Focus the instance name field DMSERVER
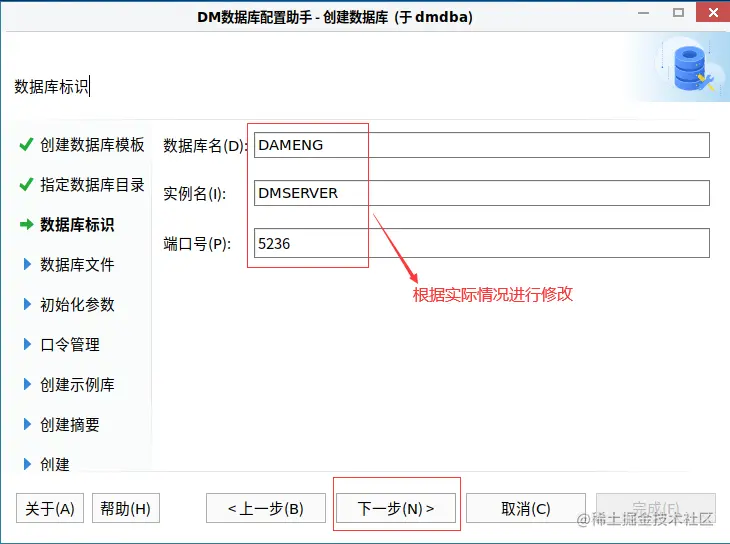This screenshot has width=730, height=544. (482, 193)
